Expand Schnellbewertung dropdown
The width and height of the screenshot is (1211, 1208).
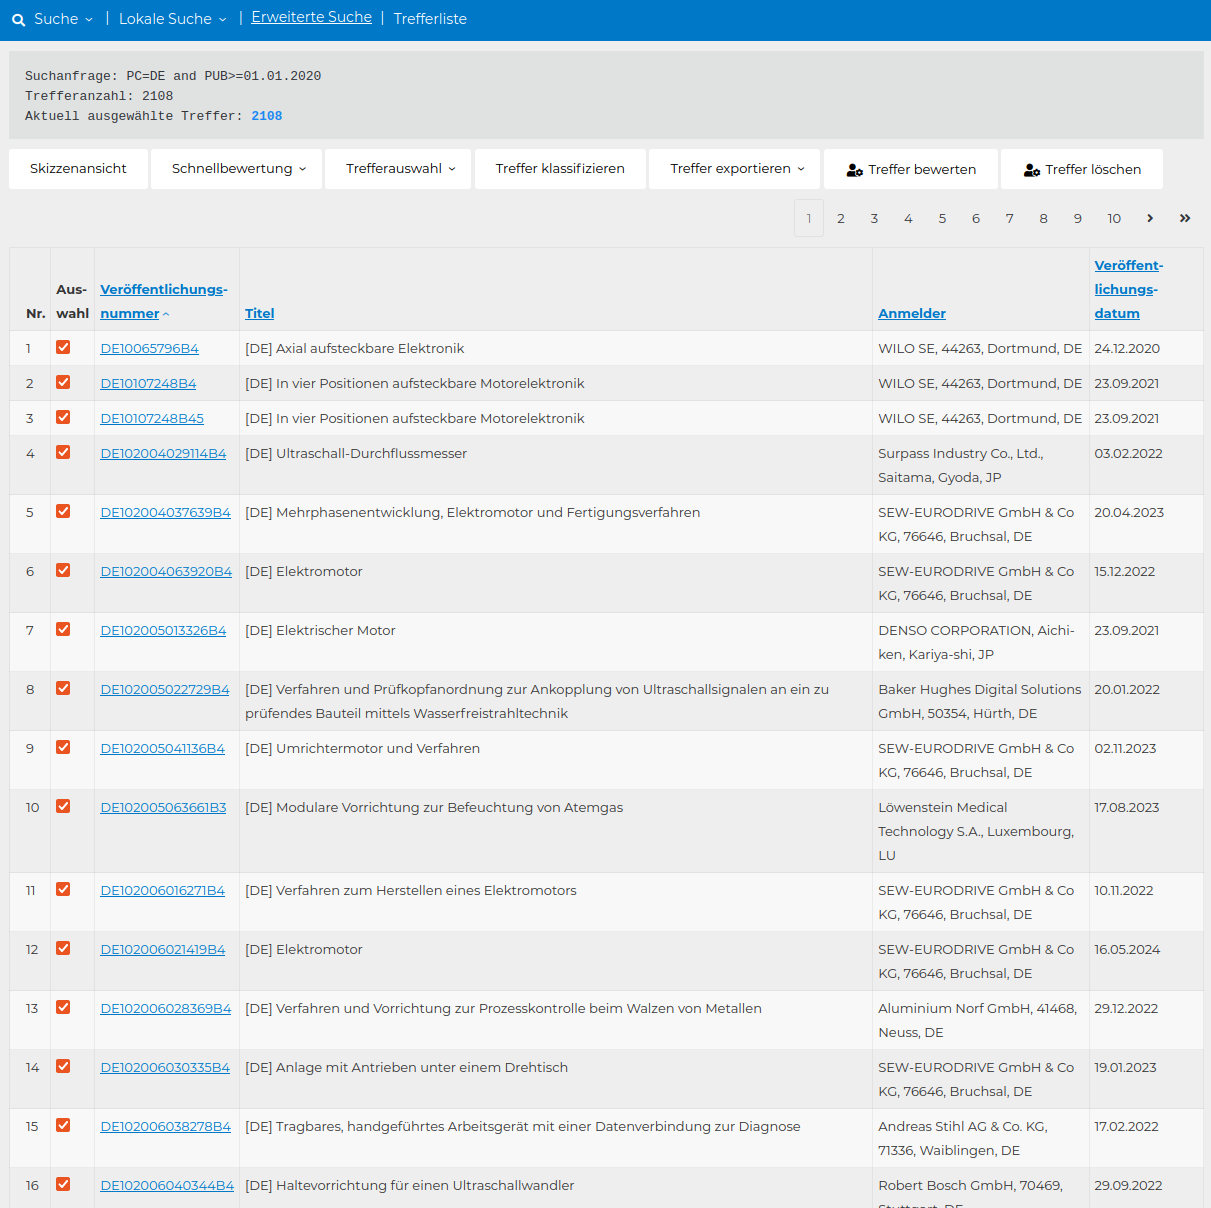tap(237, 169)
